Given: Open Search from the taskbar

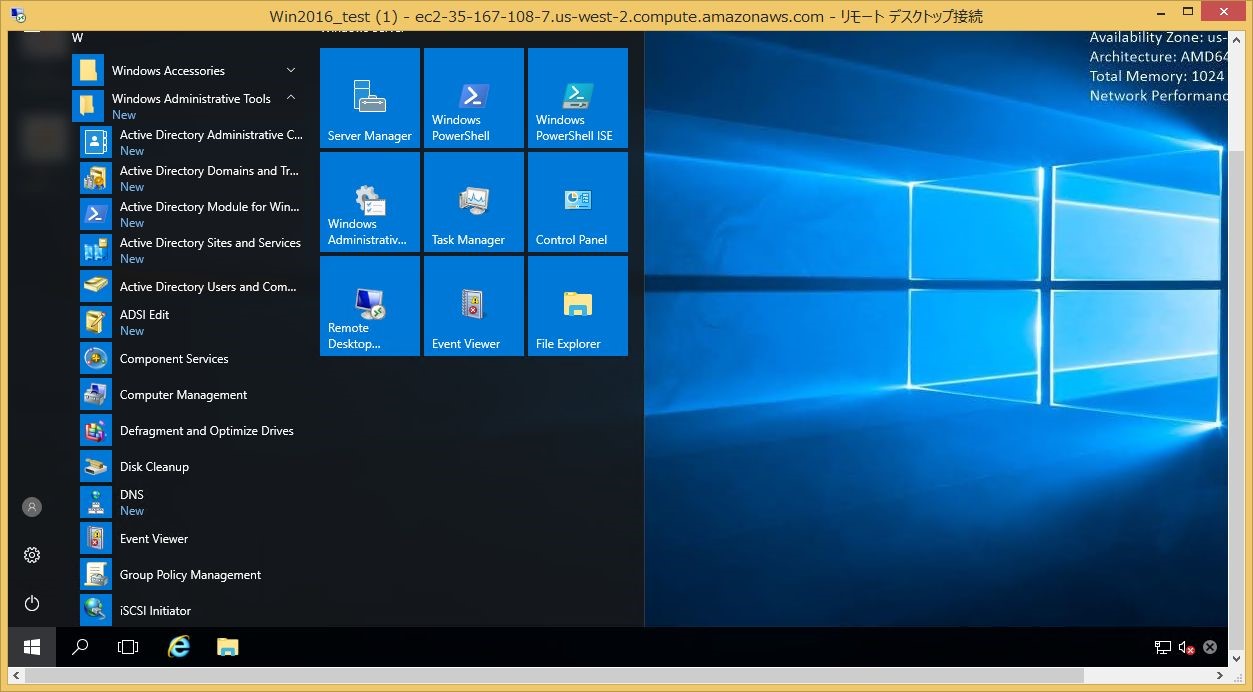Looking at the screenshot, I should 80,647.
